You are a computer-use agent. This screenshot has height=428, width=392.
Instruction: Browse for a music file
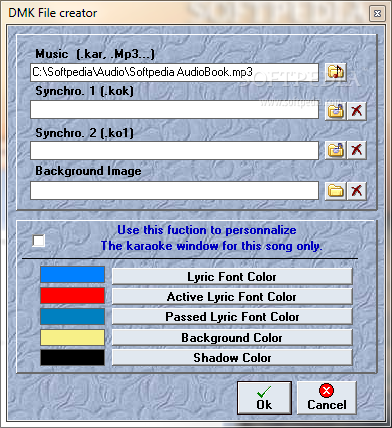point(336,72)
